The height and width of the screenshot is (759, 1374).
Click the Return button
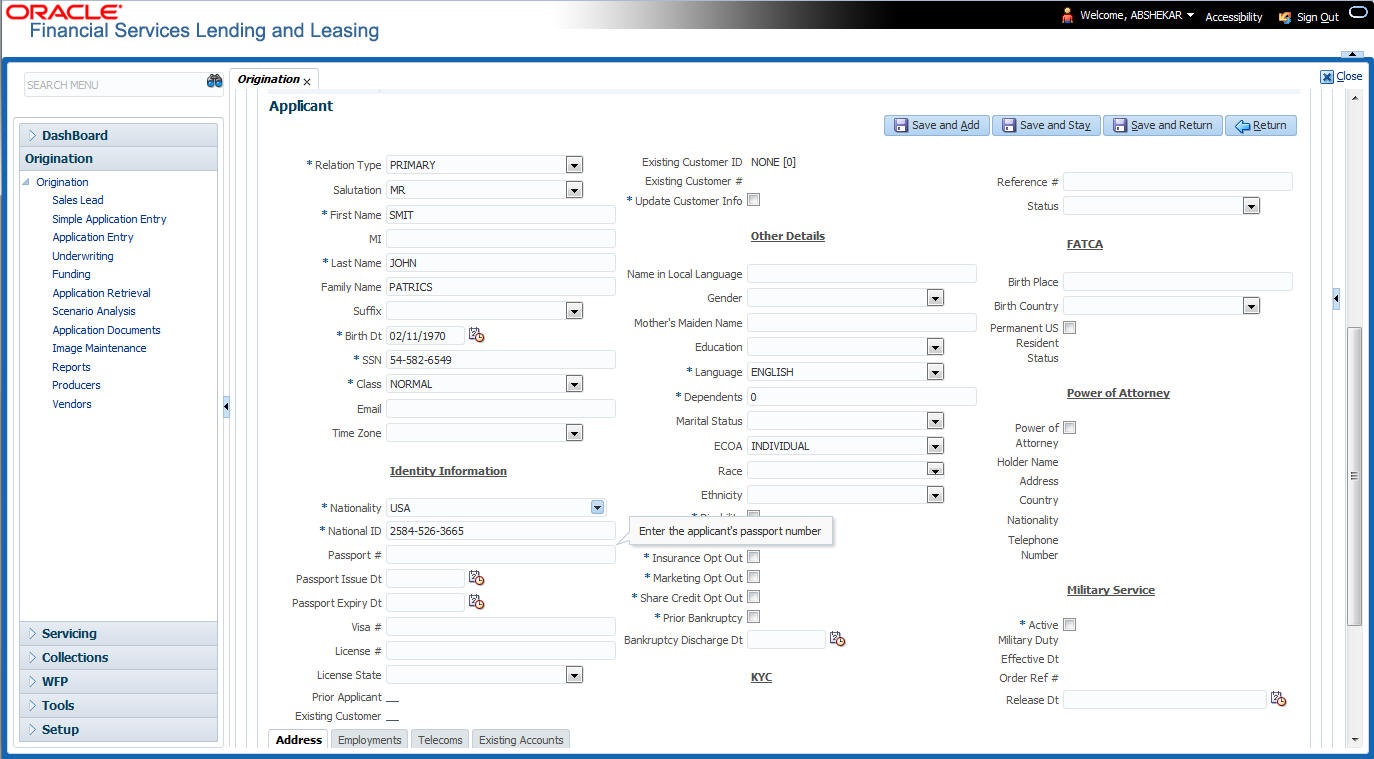pos(1261,125)
